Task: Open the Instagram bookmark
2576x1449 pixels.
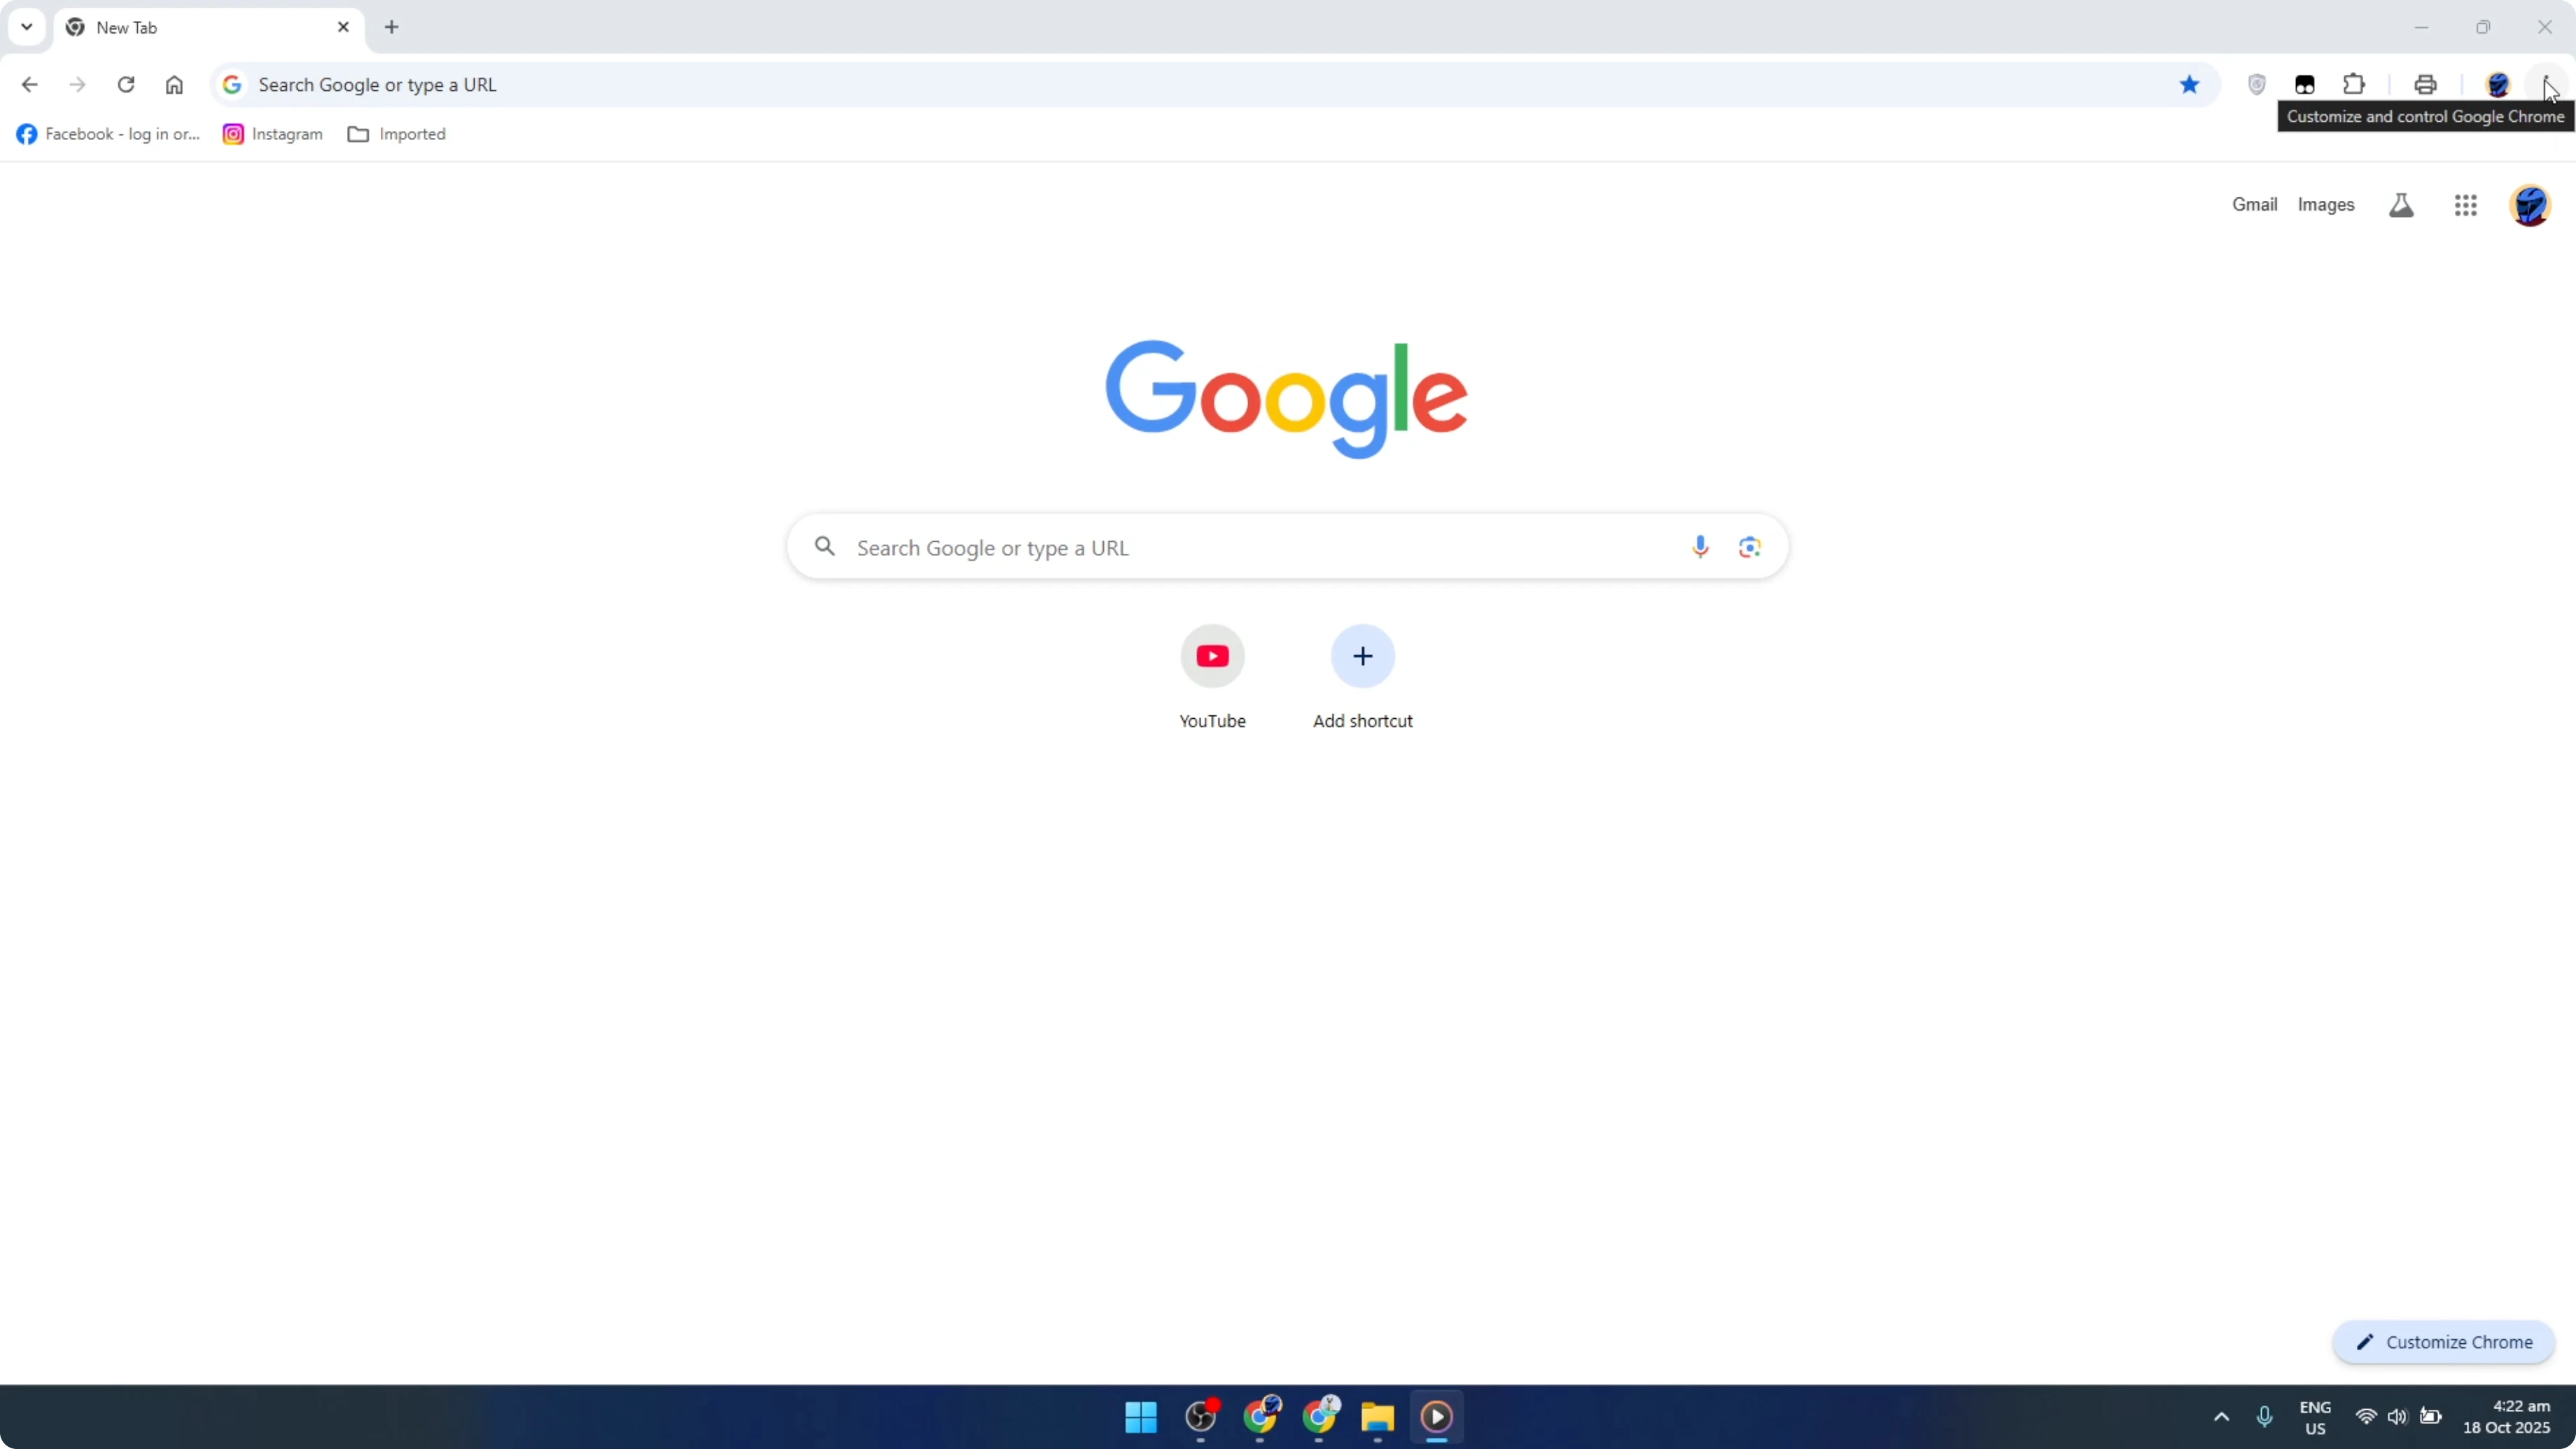Action: 273,134
